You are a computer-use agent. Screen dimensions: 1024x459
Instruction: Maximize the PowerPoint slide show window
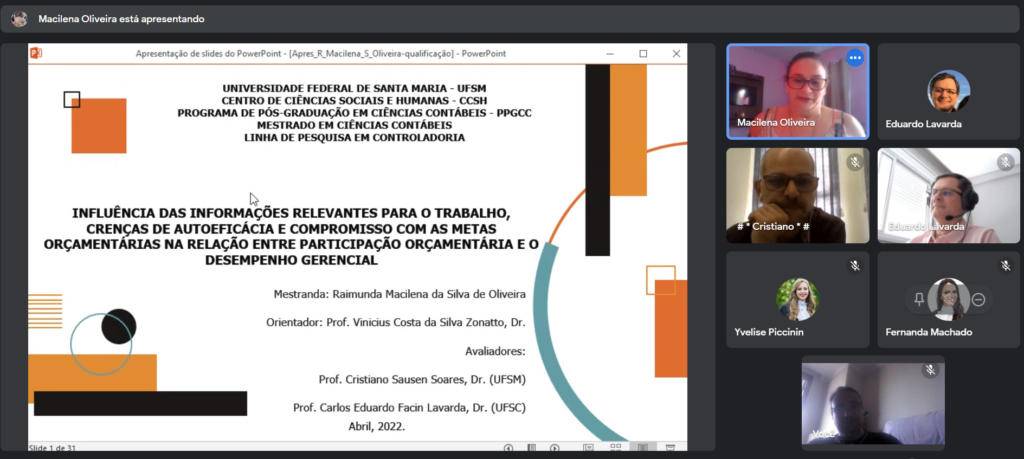coord(643,53)
